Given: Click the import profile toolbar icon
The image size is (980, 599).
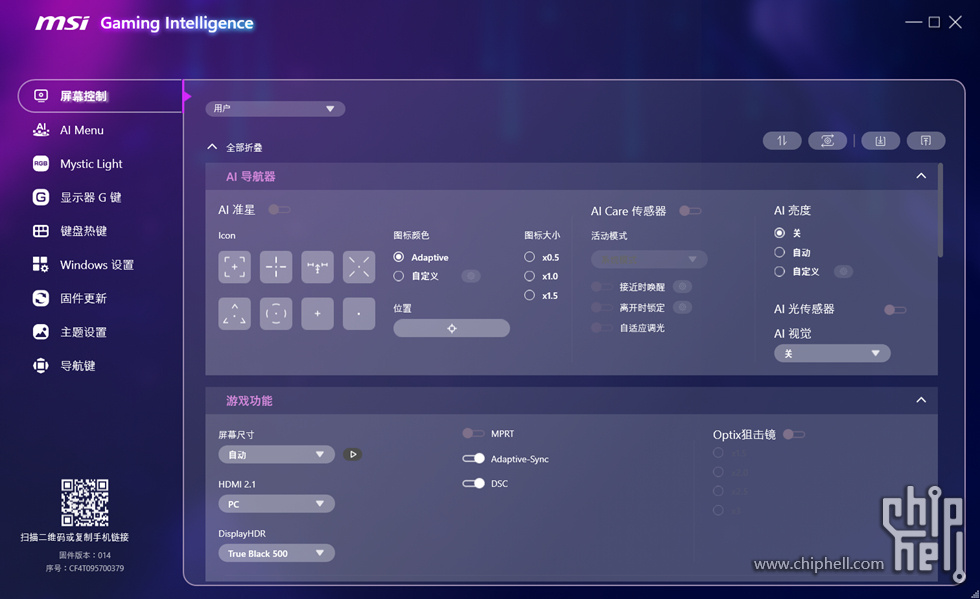Looking at the screenshot, I should click(880, 141).
